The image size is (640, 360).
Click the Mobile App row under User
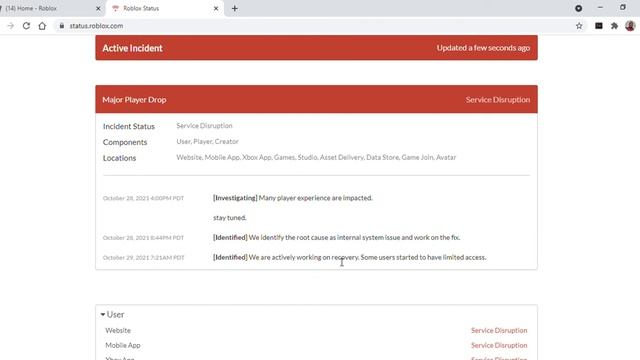pos(316,345)
